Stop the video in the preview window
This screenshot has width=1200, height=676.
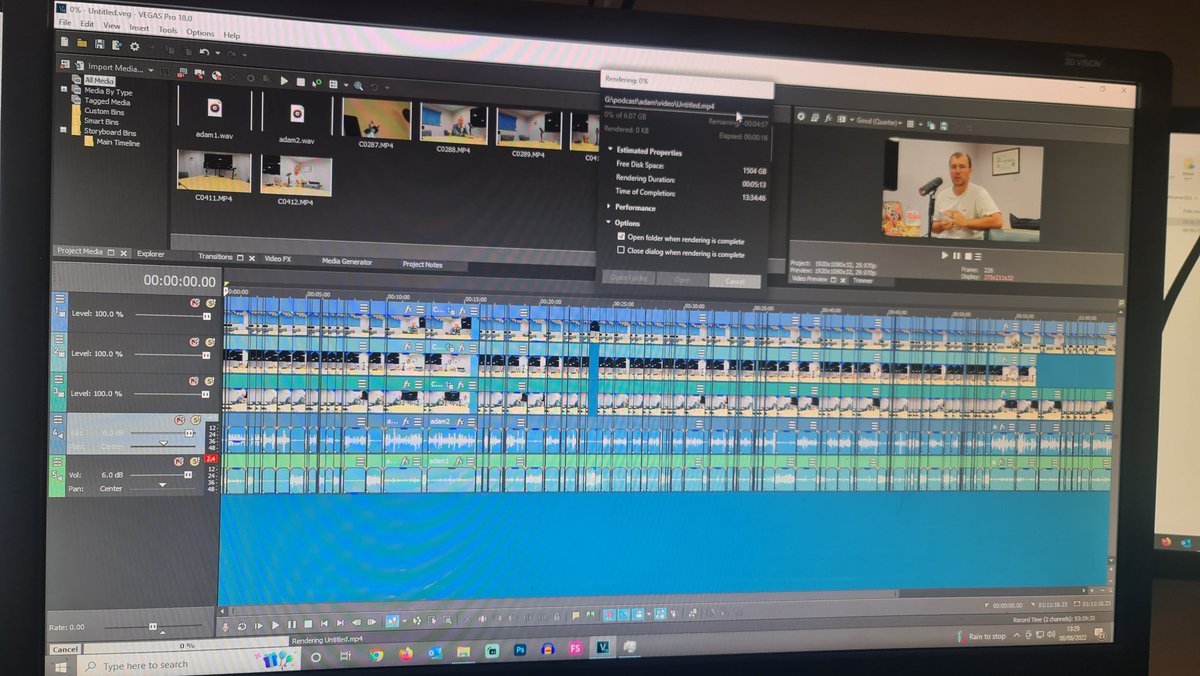click(967, 256)
